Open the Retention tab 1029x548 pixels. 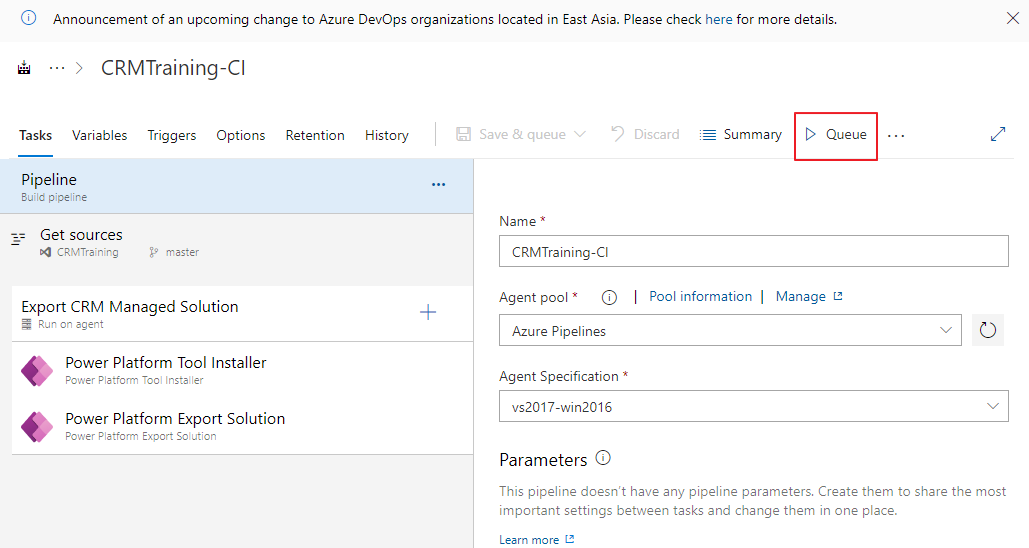(315, 135)
